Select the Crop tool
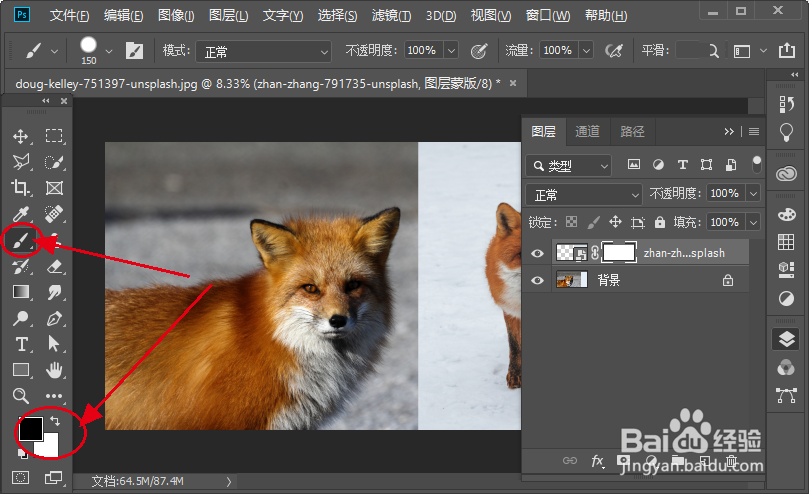The width and height of the screenshot is (809, 494). point(21,188)
